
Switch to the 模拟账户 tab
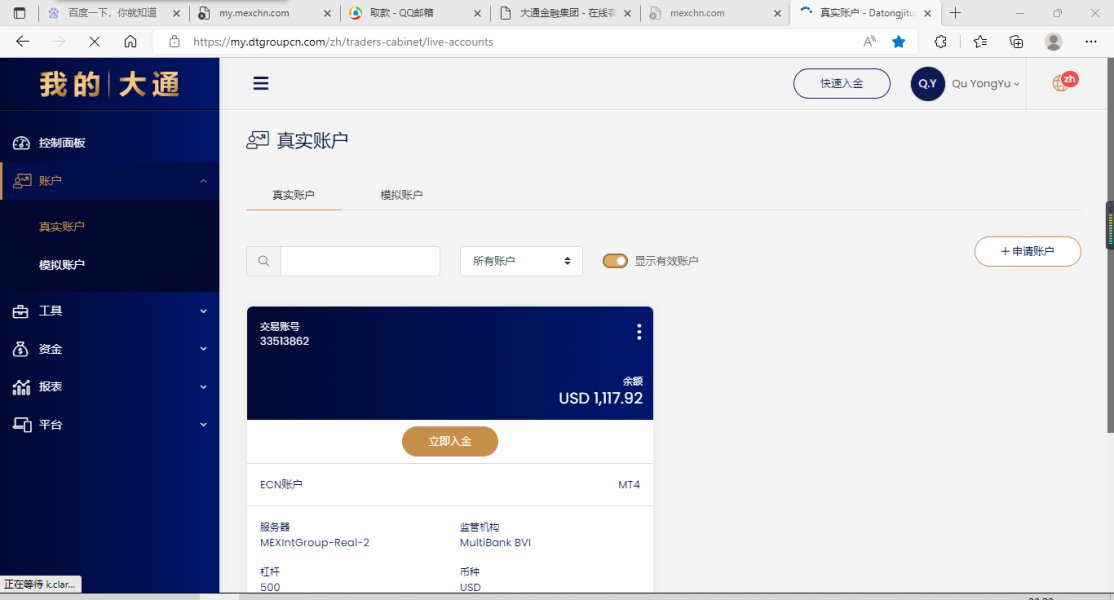click(x=401, y=195)
